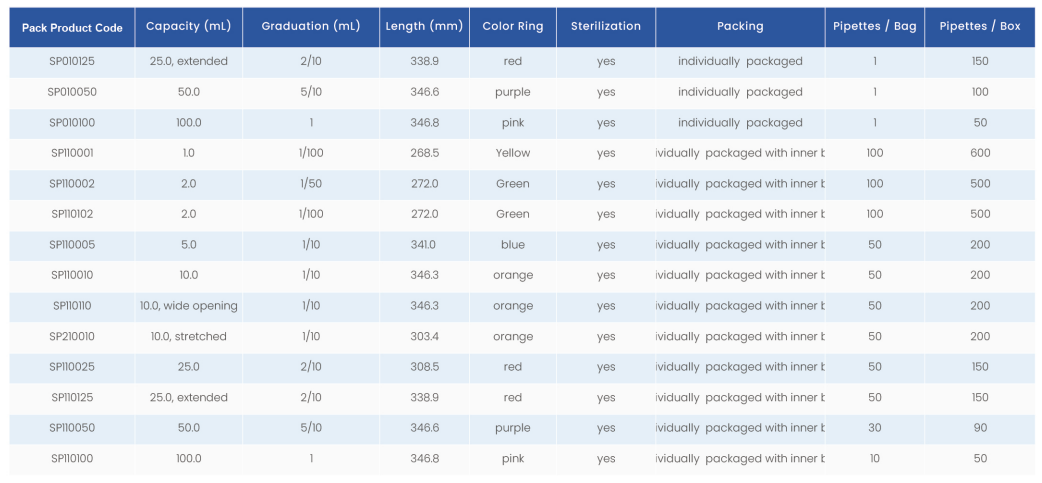
Task: Click the '10.0, wide opening' capacity cell
Action: tap(188, 306)
